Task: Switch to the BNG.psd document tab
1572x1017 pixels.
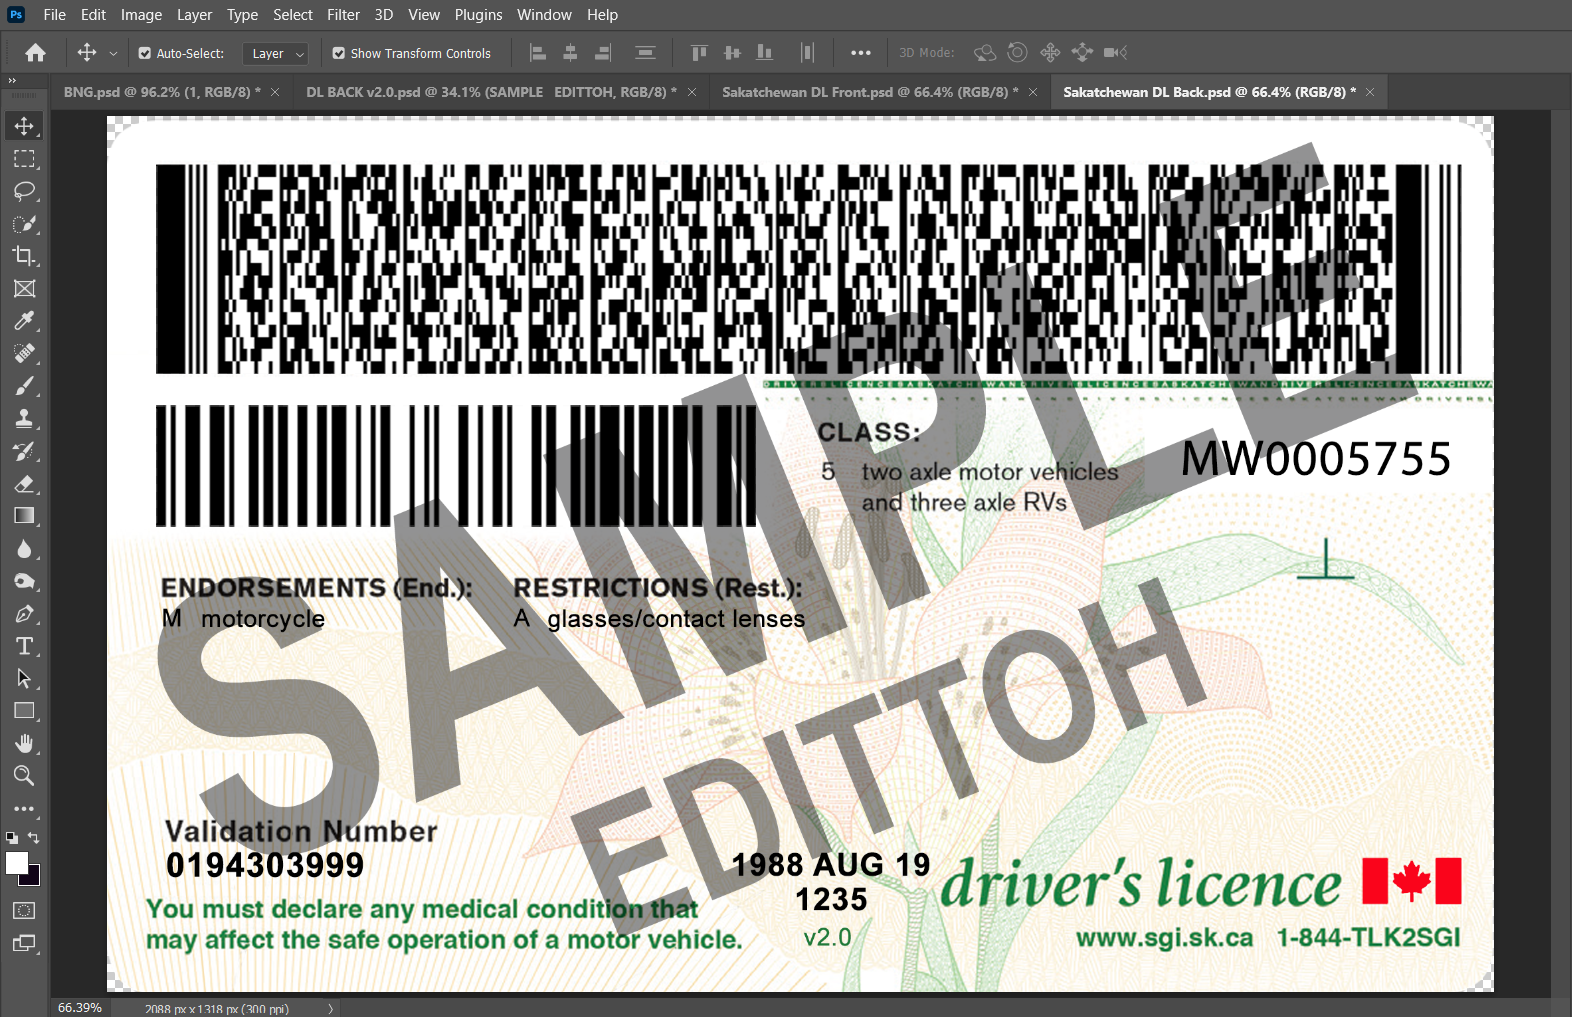Action: [x=162, y=92]
